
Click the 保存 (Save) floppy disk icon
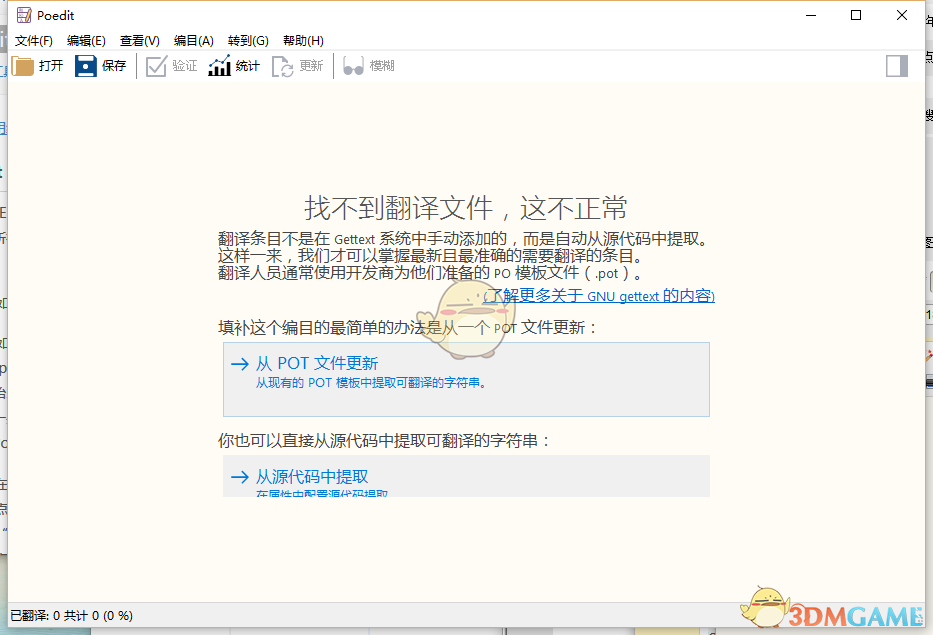click(x=86, y=66)
